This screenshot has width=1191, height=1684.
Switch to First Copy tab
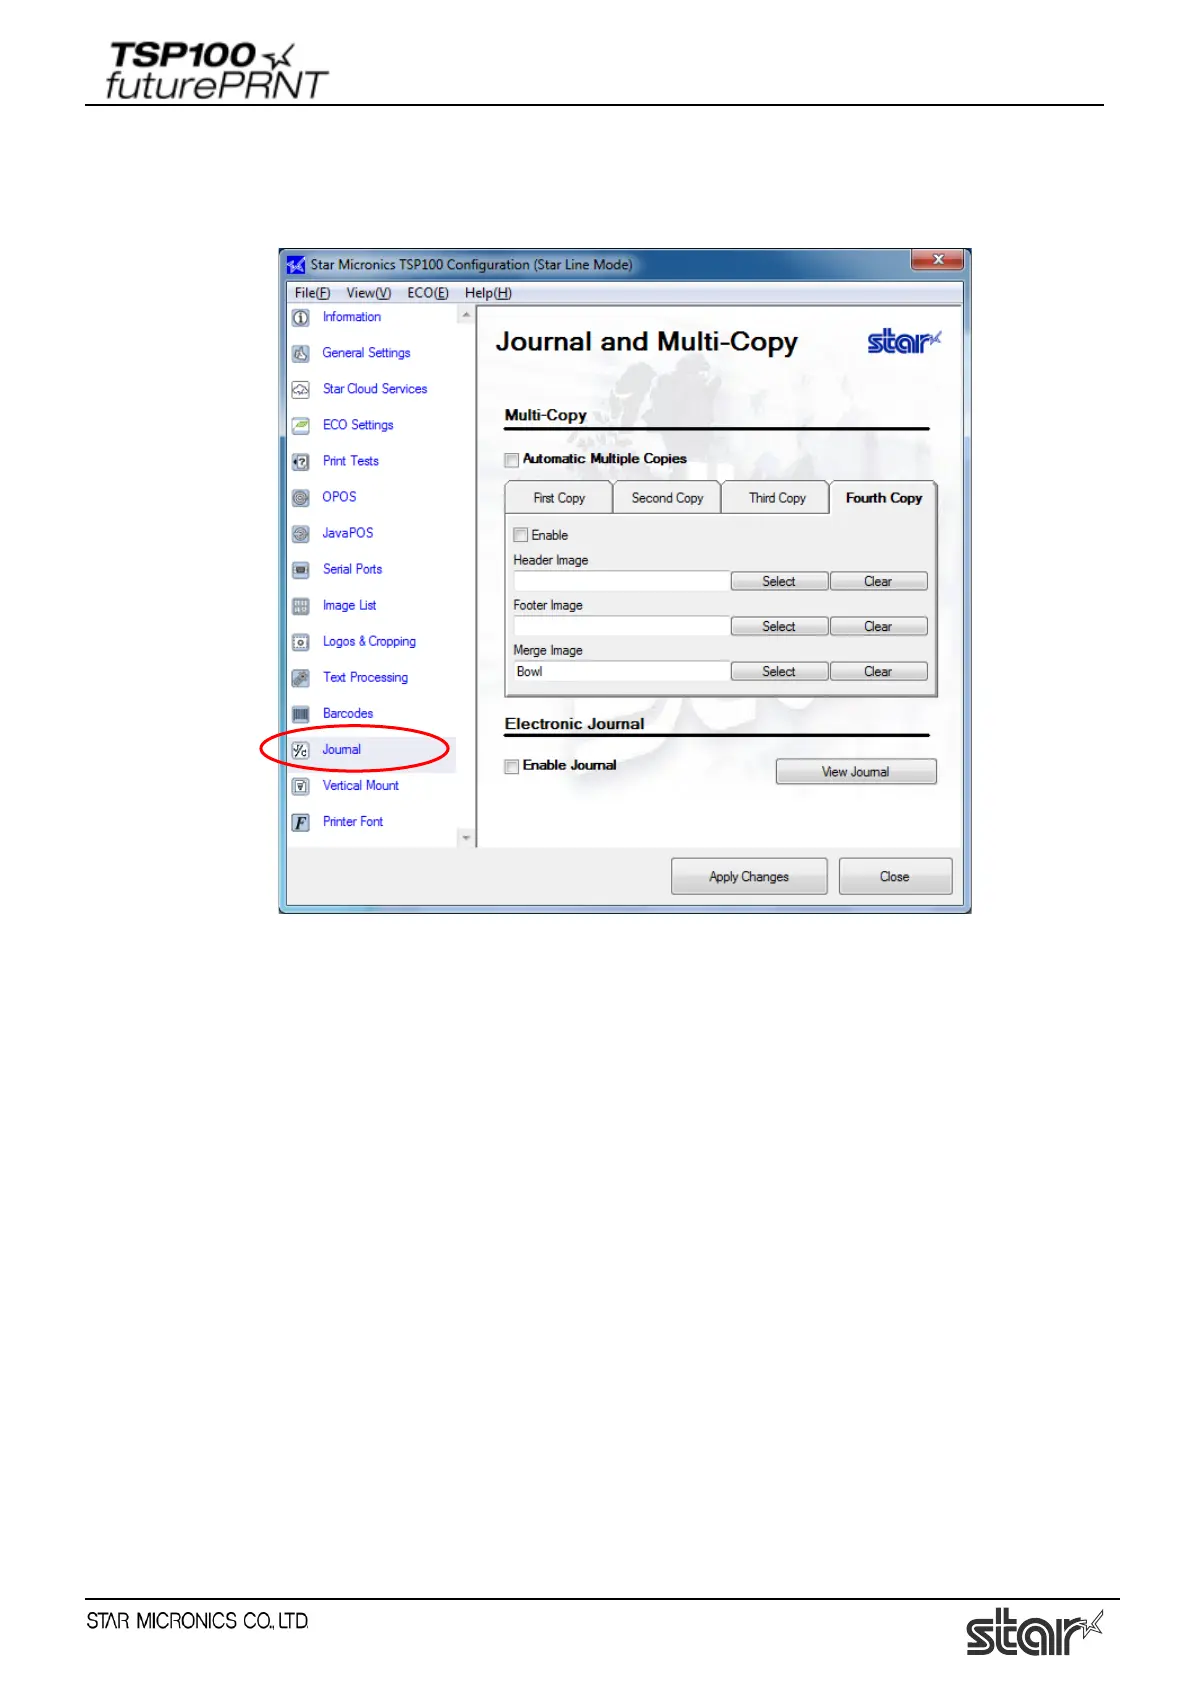tap(559, 498)
